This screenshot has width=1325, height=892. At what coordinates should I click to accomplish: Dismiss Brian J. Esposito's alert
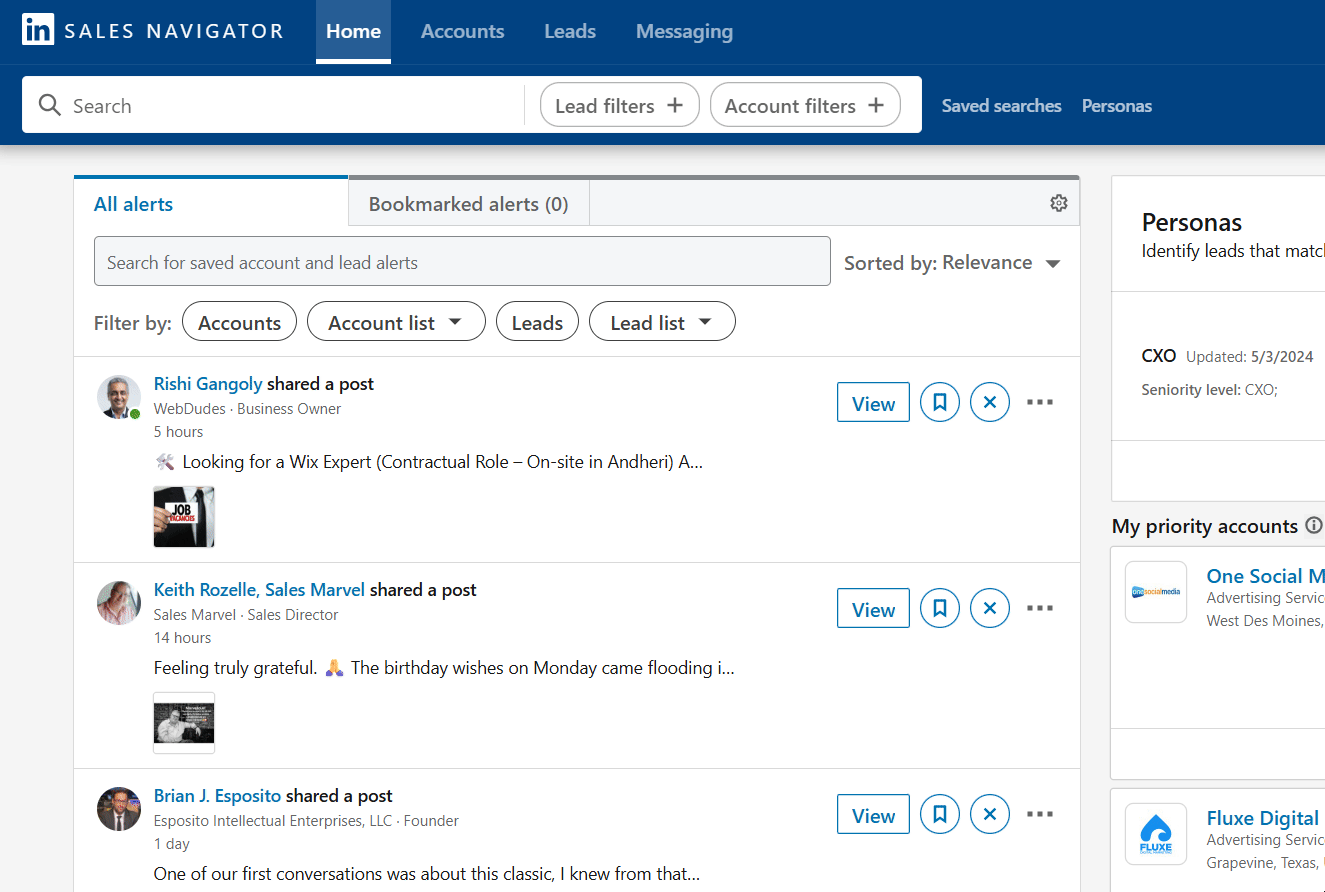[989, 813]
